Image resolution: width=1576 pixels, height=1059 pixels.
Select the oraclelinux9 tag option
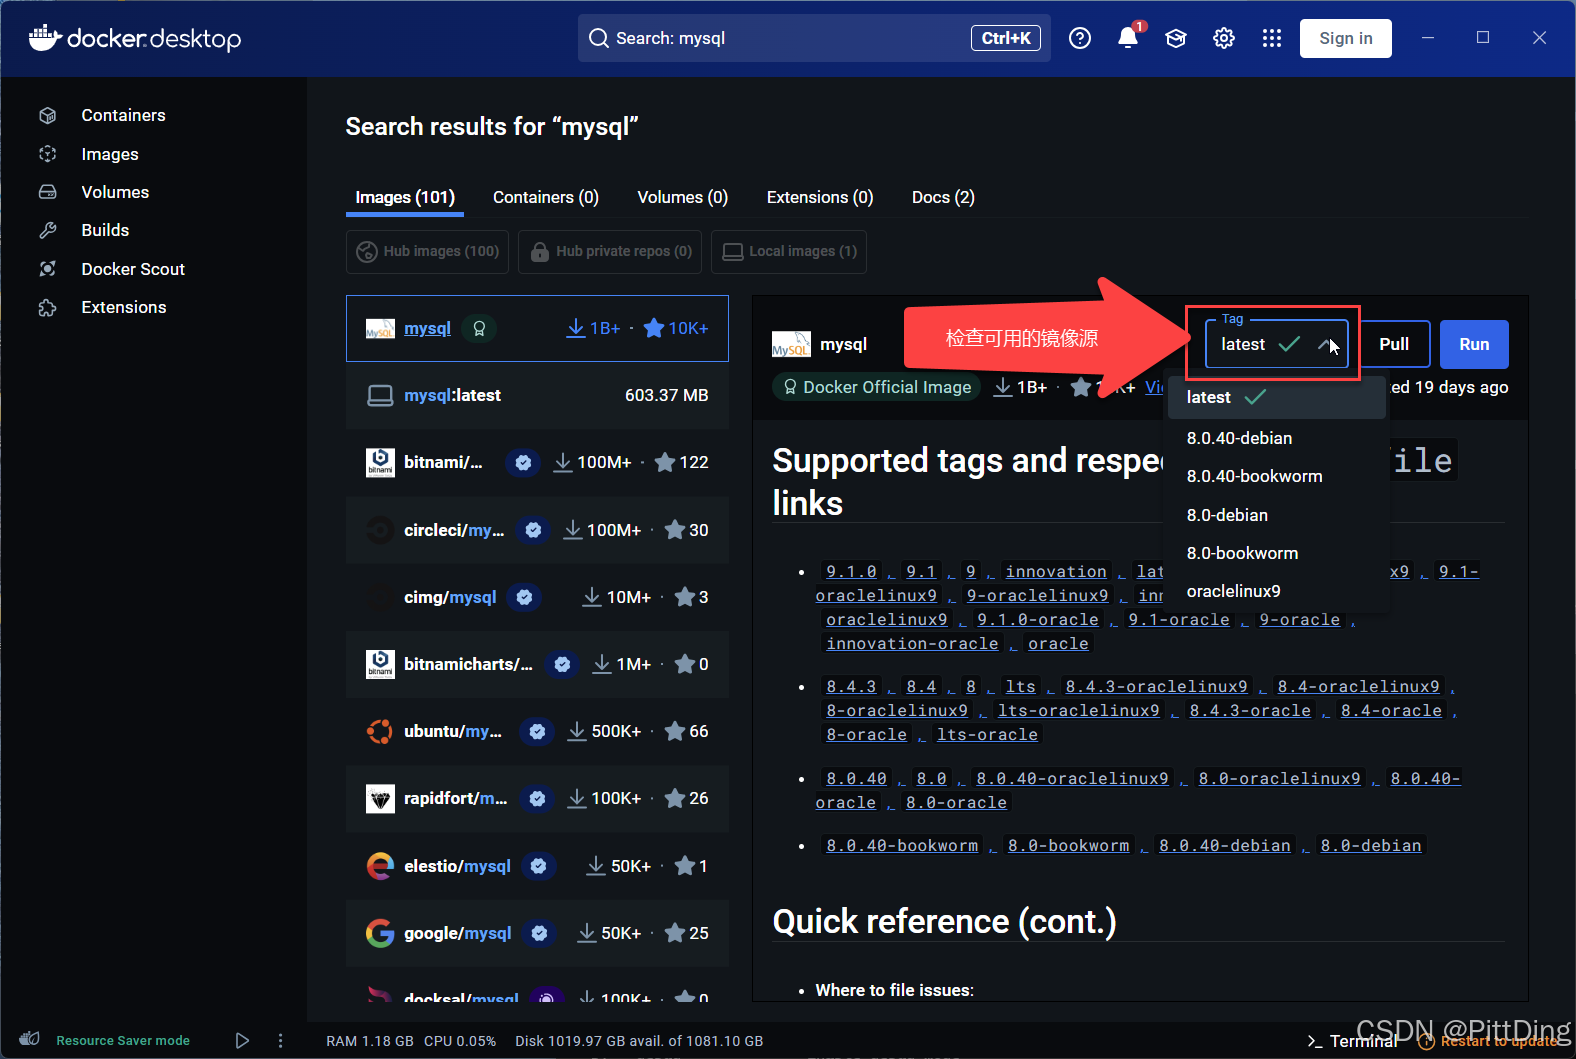[x=1277, y=591]
